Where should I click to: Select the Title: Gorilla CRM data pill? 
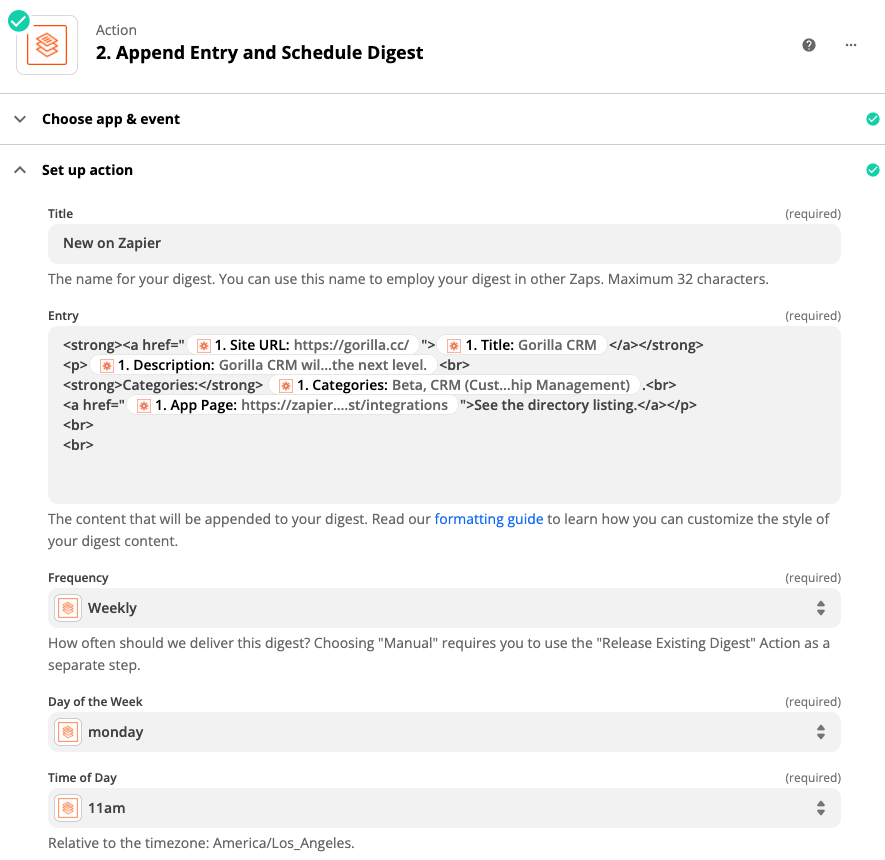pos(522,345)
